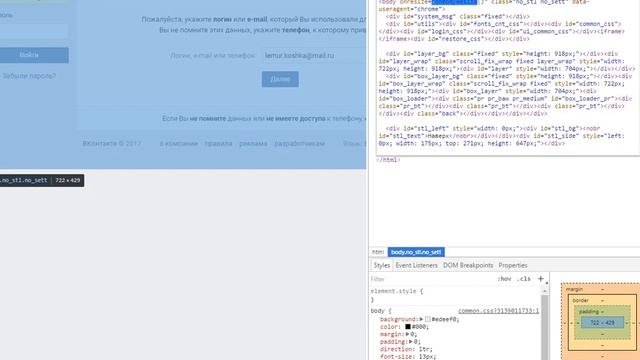Click the box model border label
Viewport: 640px width, 360px height.
[580, 300]
